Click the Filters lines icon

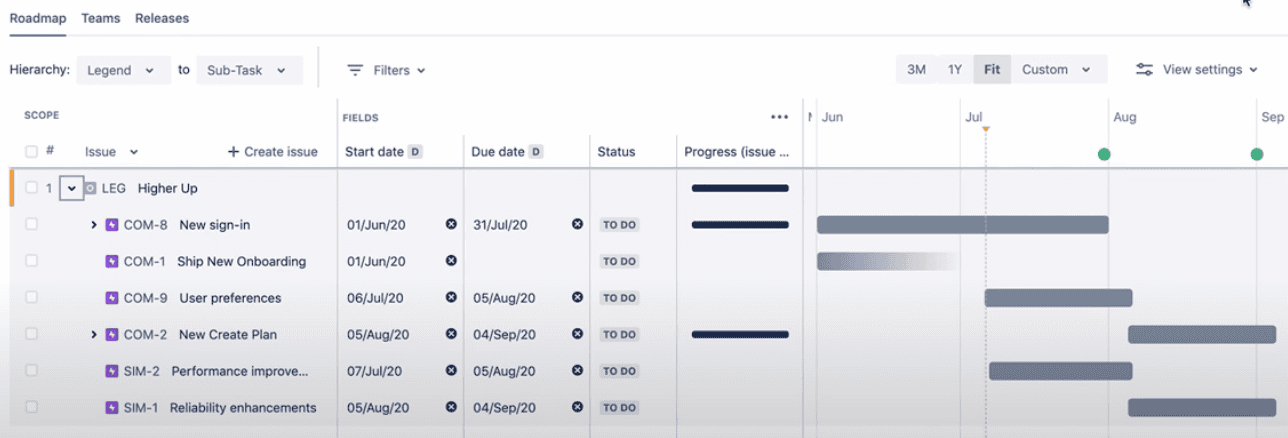point(355,70)
